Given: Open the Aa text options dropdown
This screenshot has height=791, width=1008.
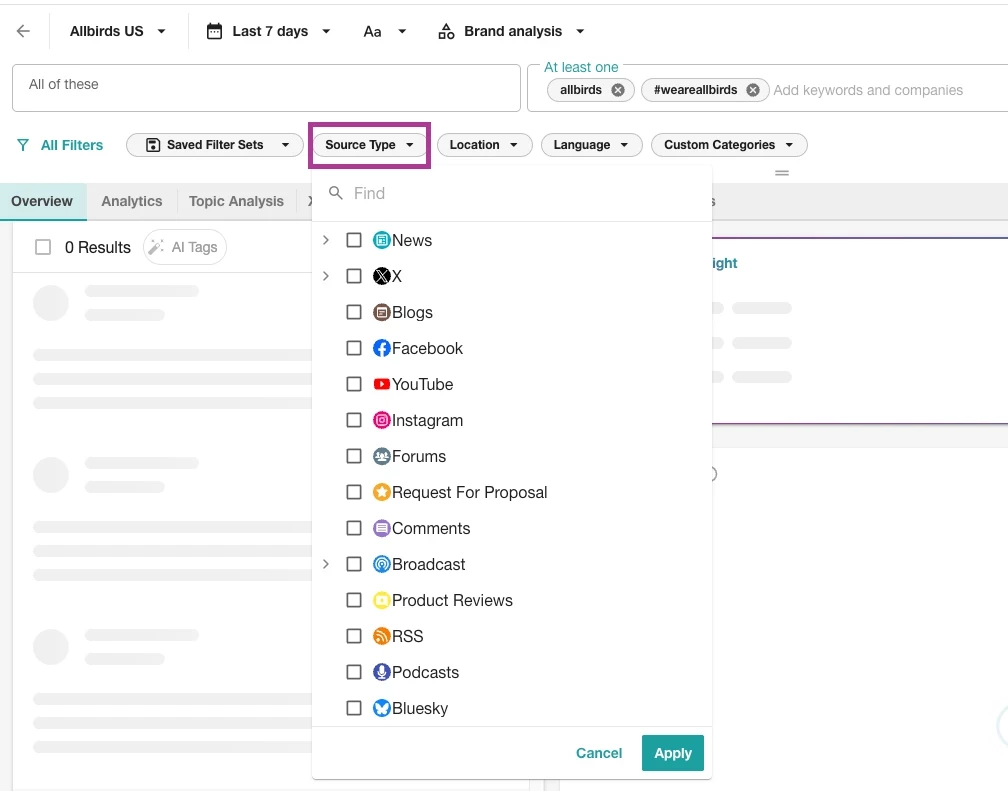Looking at the screenshot, I should [384, 31].
